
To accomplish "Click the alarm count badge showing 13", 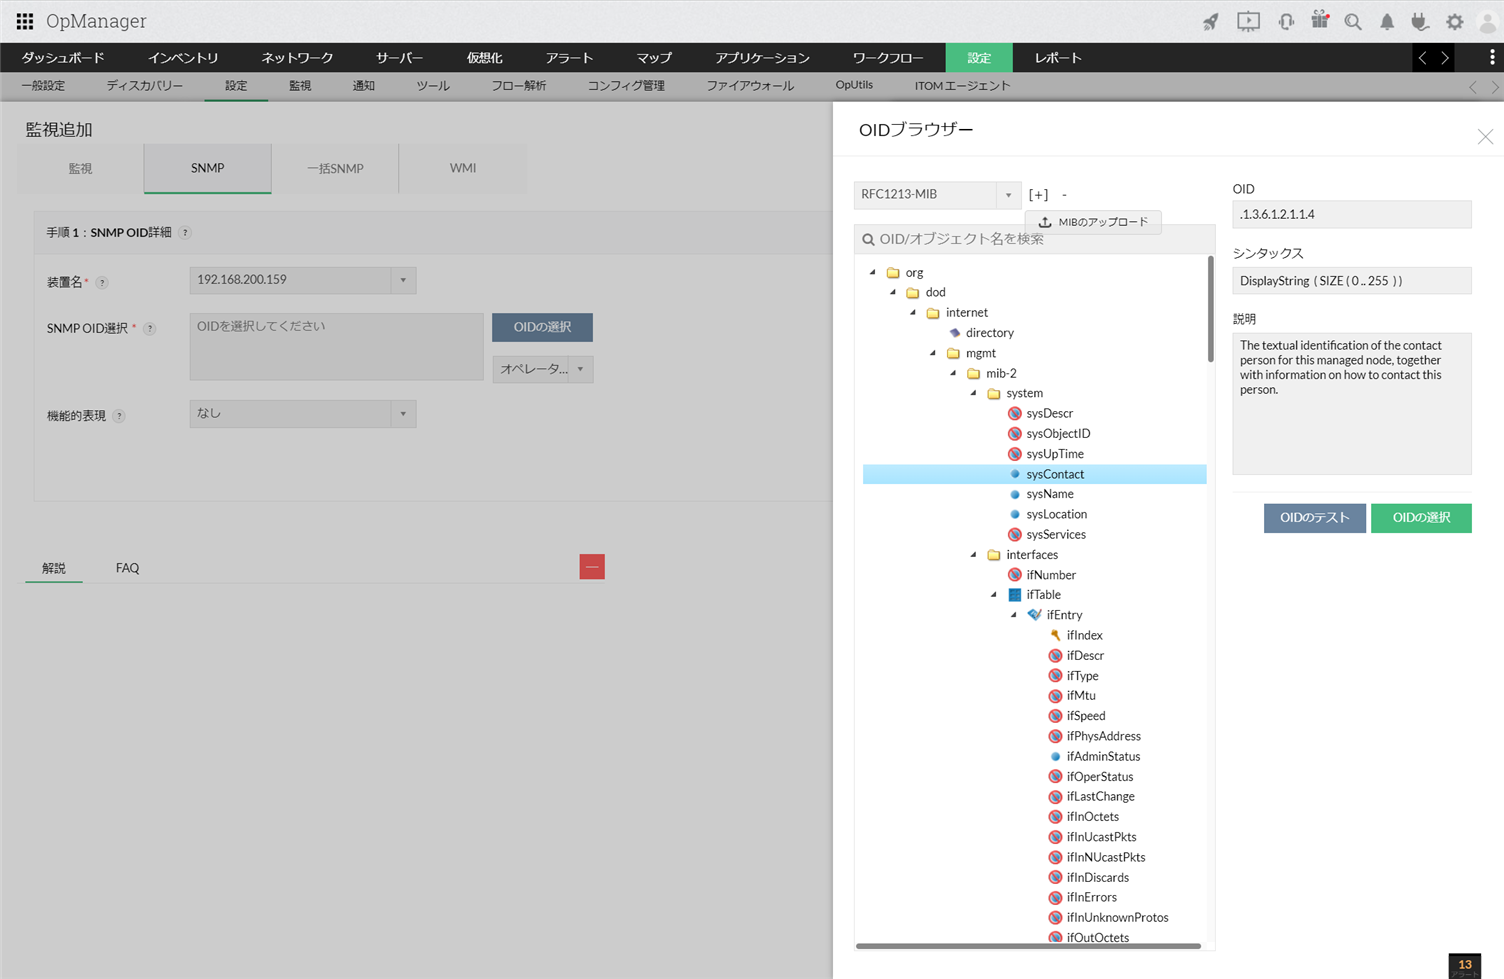I will [x=1465, y=966].
